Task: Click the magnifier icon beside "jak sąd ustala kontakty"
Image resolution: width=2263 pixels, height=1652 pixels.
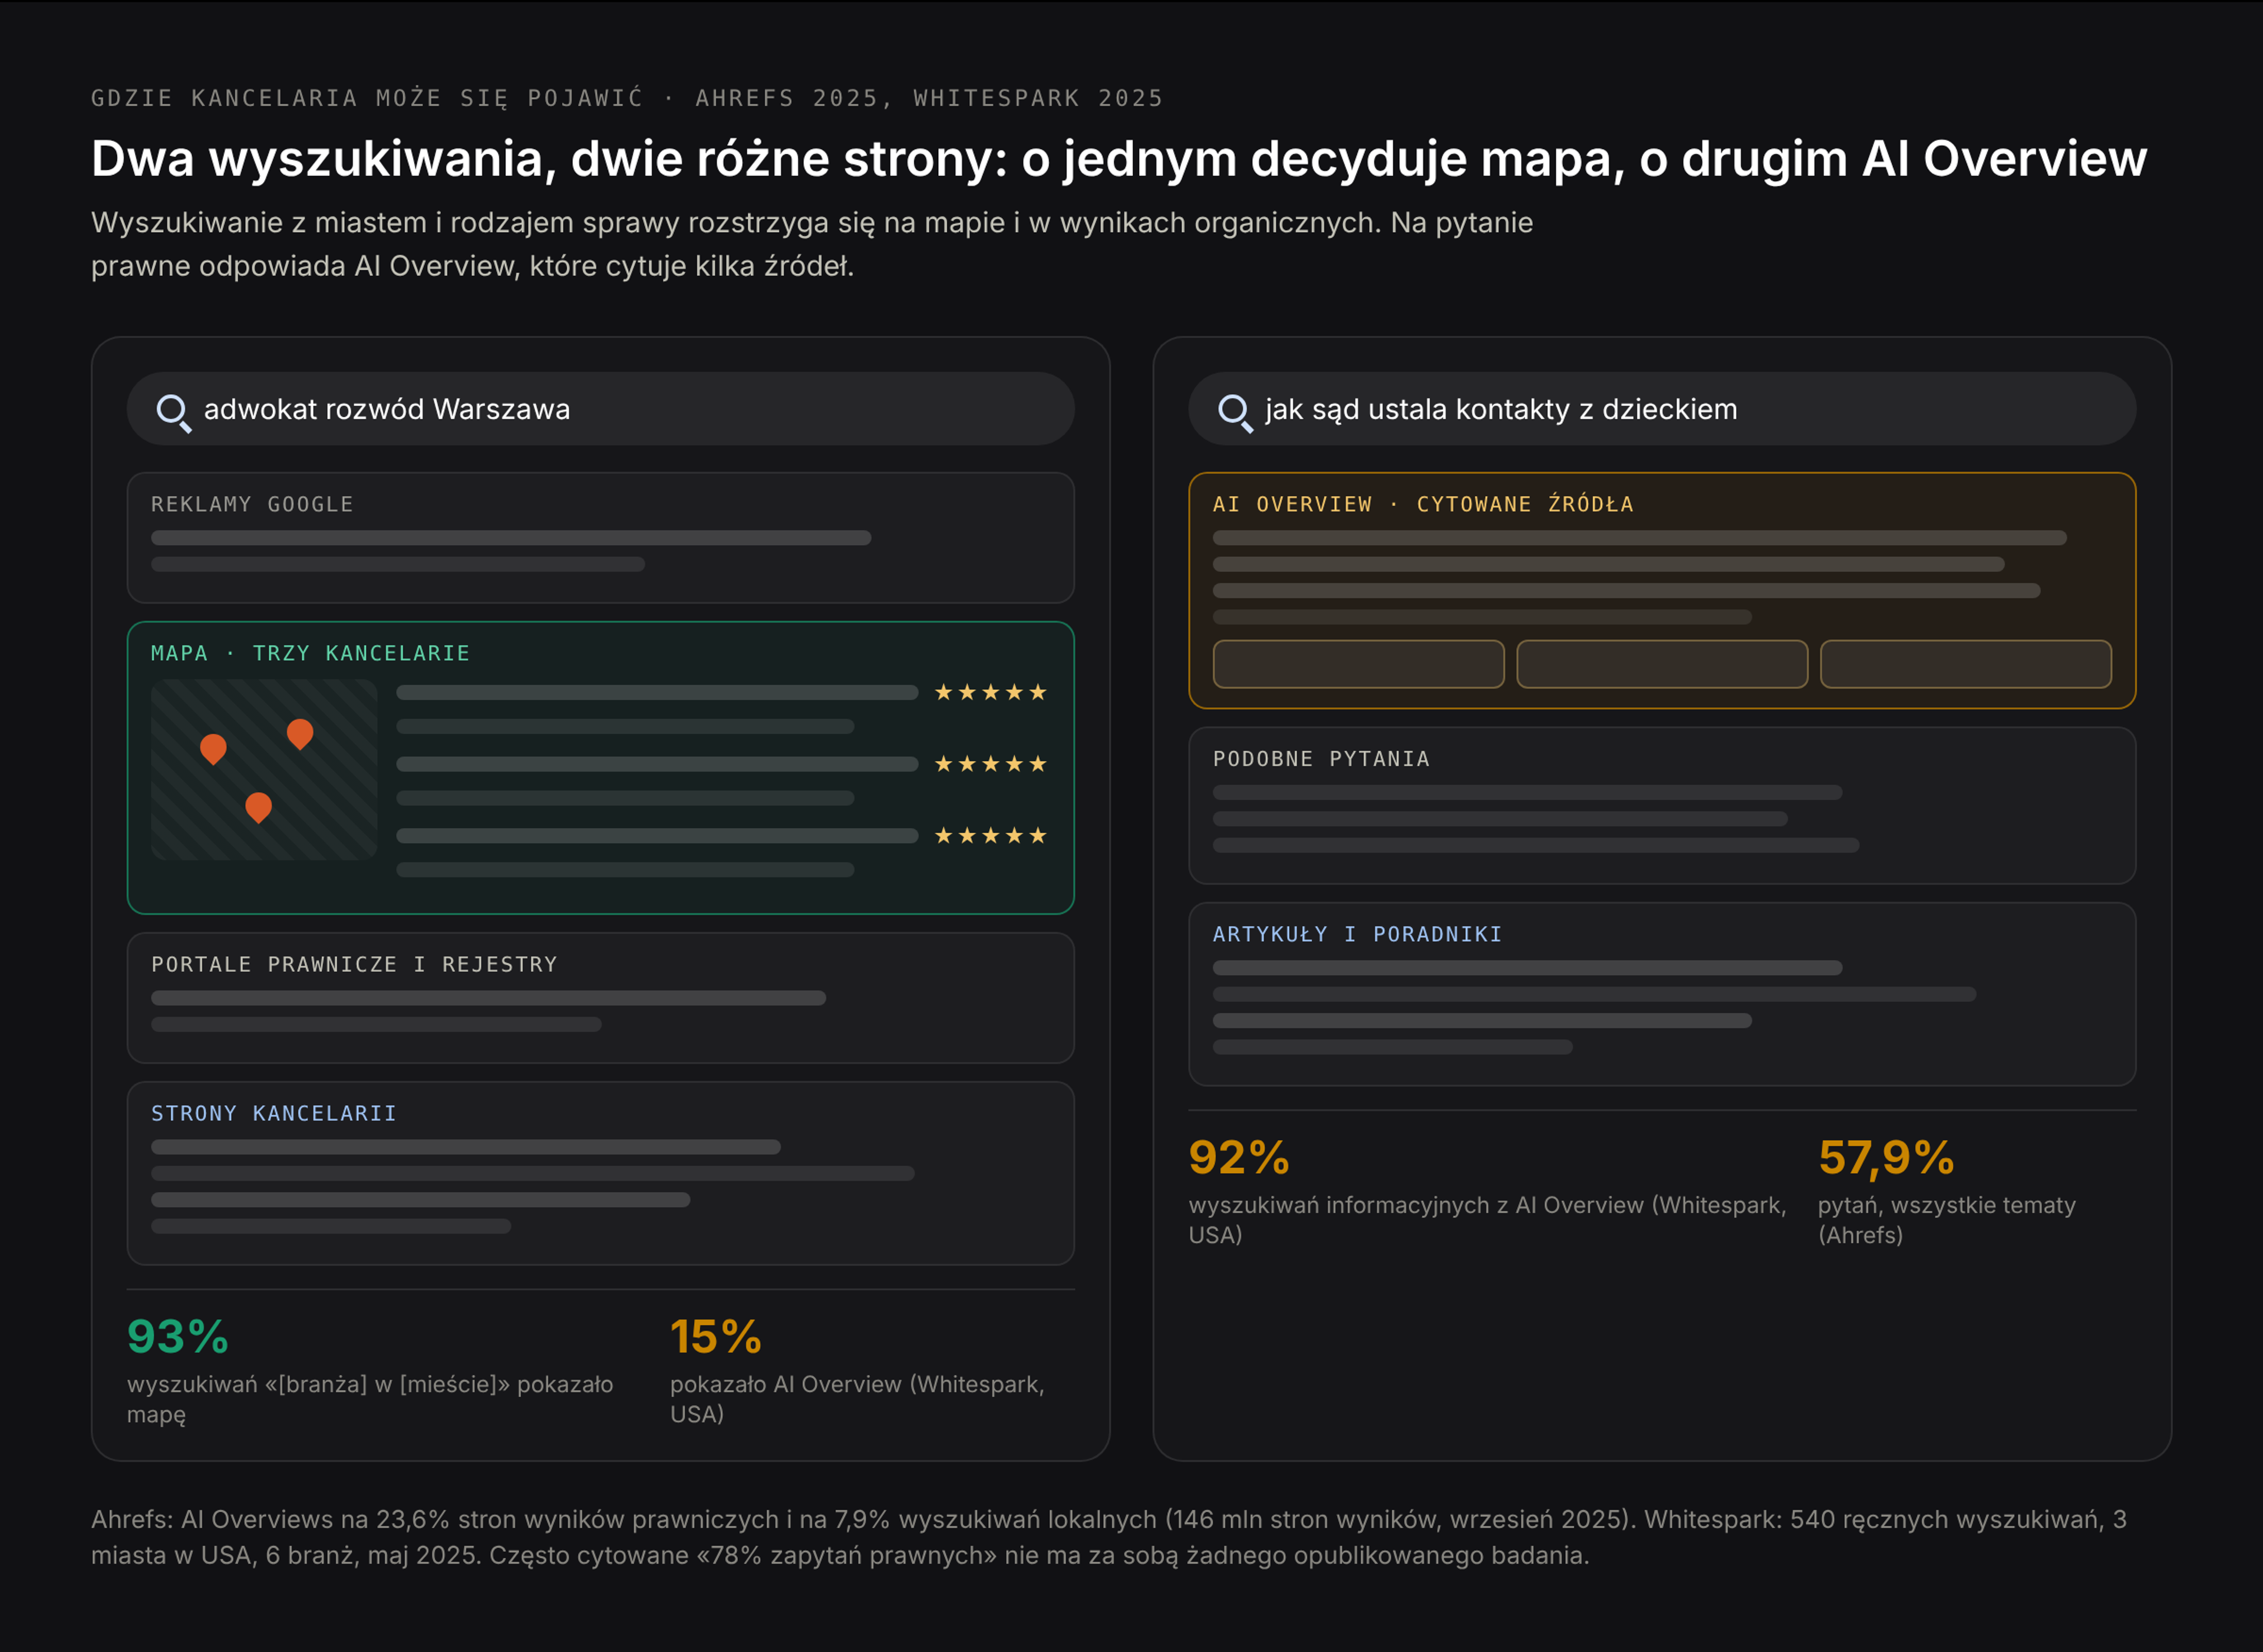Action: (x=1235, y=412)
